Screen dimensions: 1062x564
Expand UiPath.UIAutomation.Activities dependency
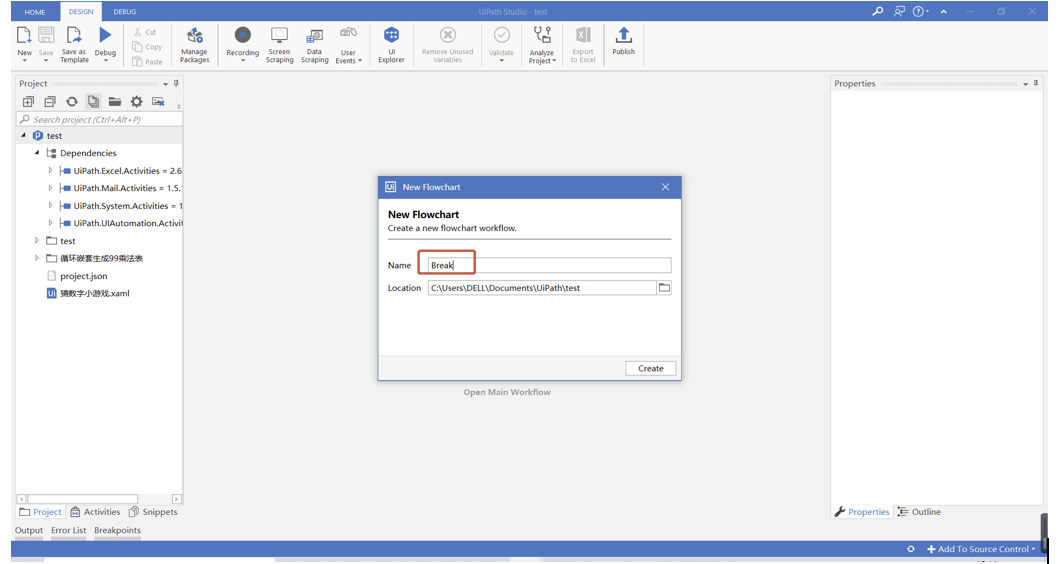tap(50, 223)
